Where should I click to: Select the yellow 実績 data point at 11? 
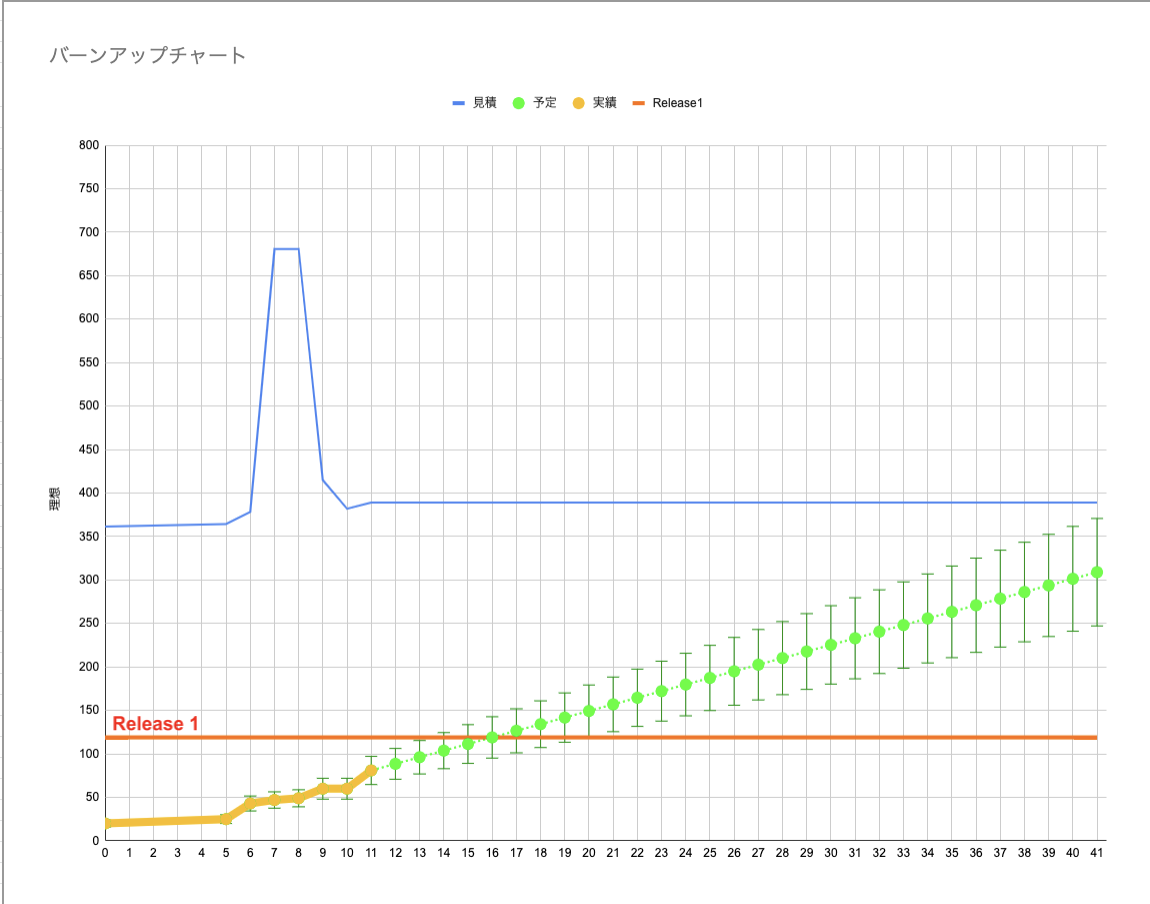click(x=371, y=771)
